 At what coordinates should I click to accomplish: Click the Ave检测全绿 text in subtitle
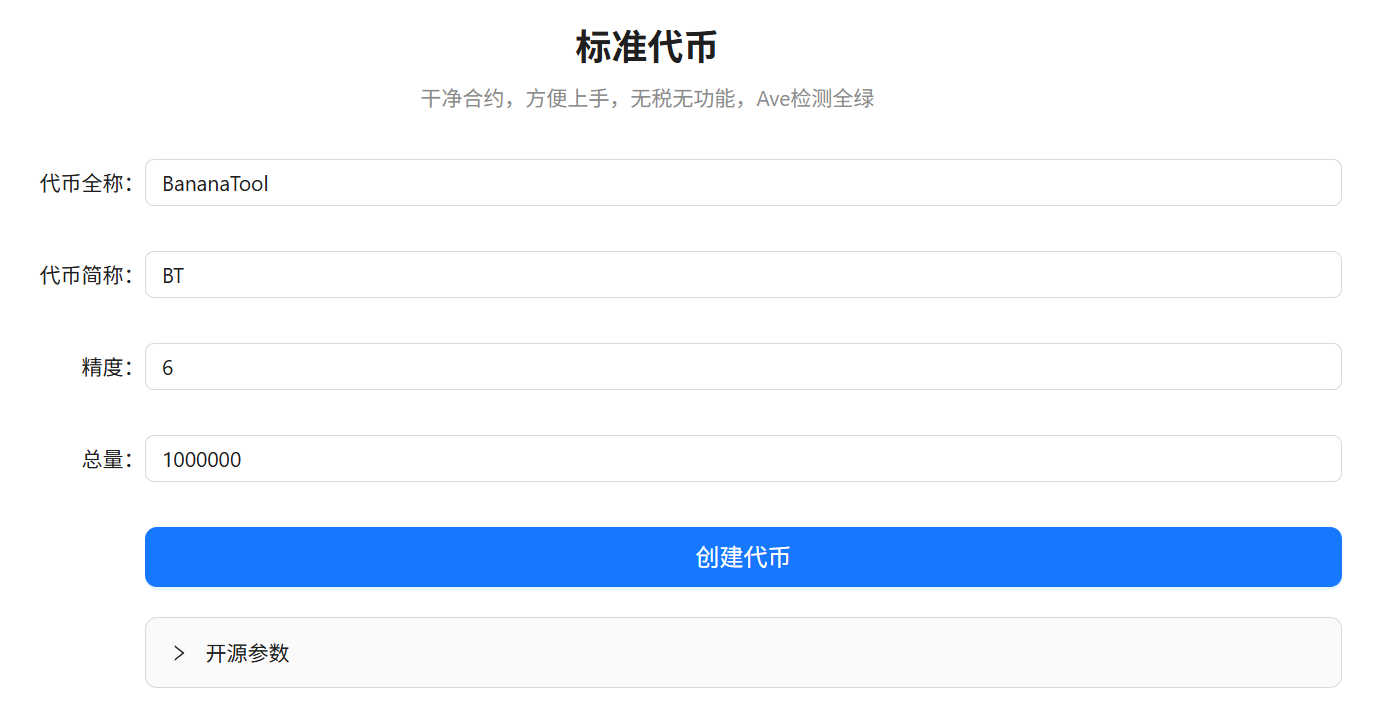[815, 99]
